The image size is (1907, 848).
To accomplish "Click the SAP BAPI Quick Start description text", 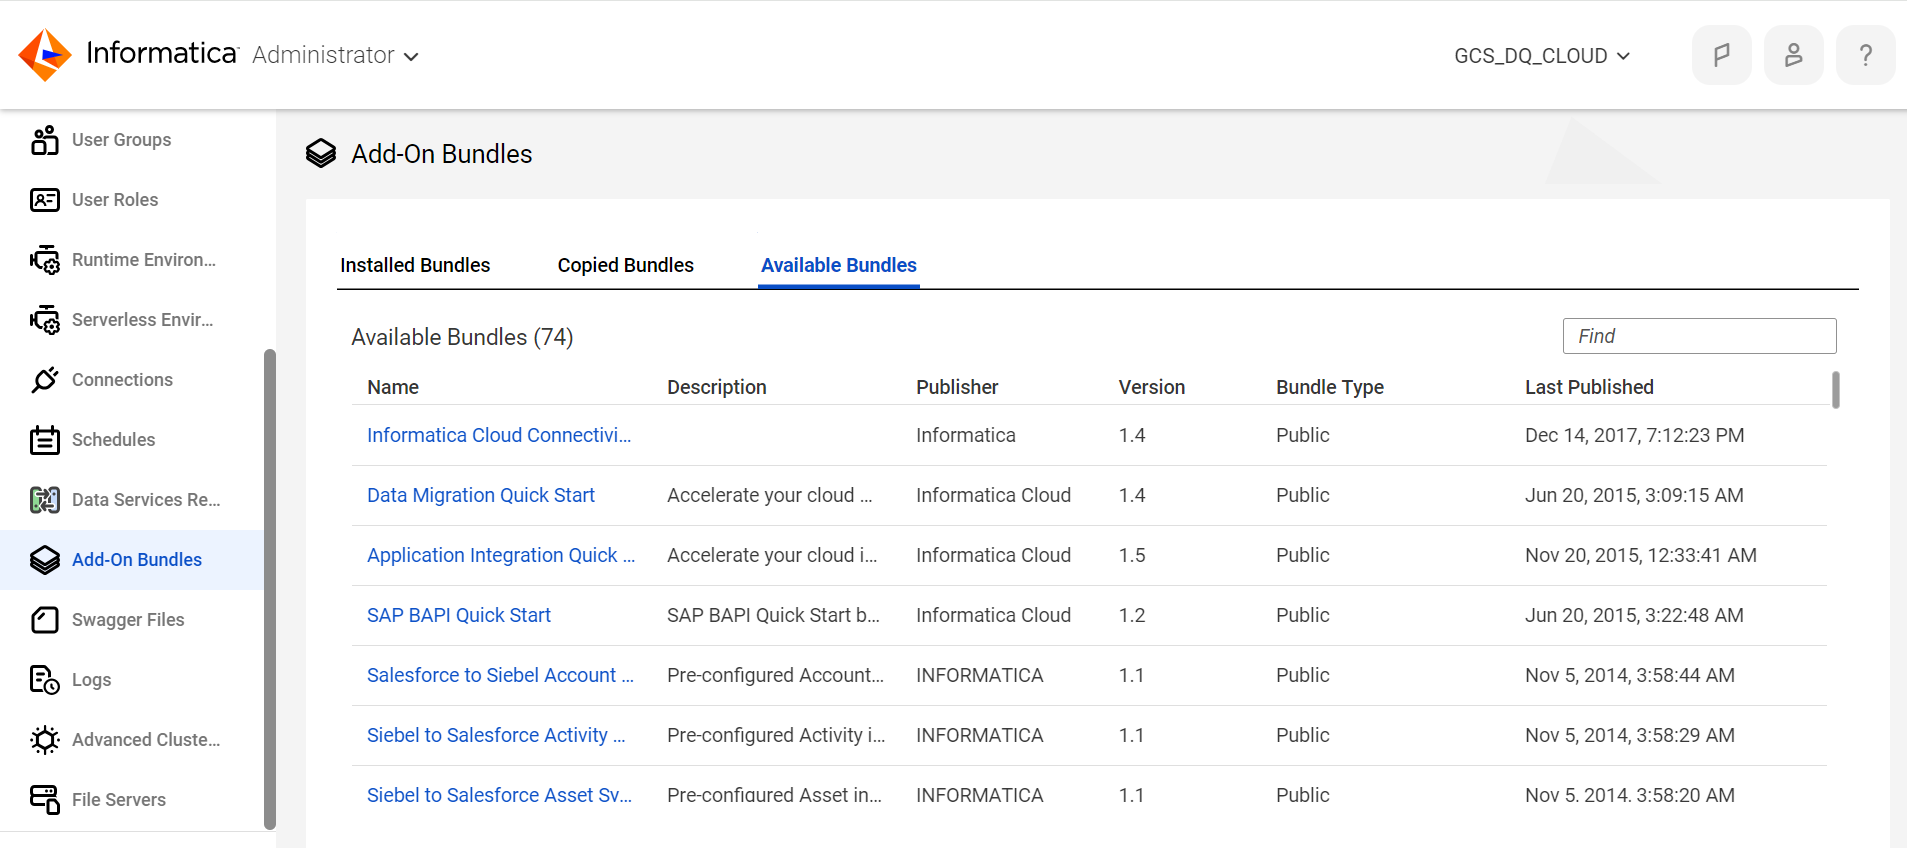I will click(773, 615).
